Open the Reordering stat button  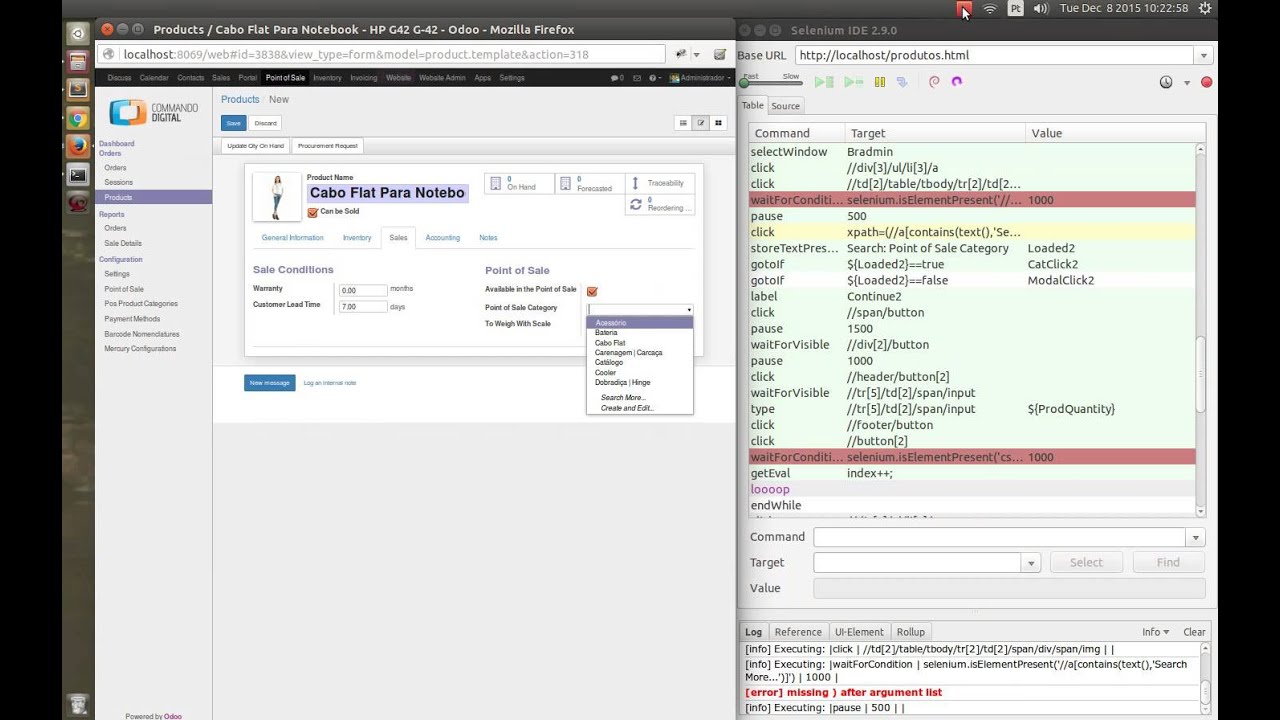click(659, 204)
